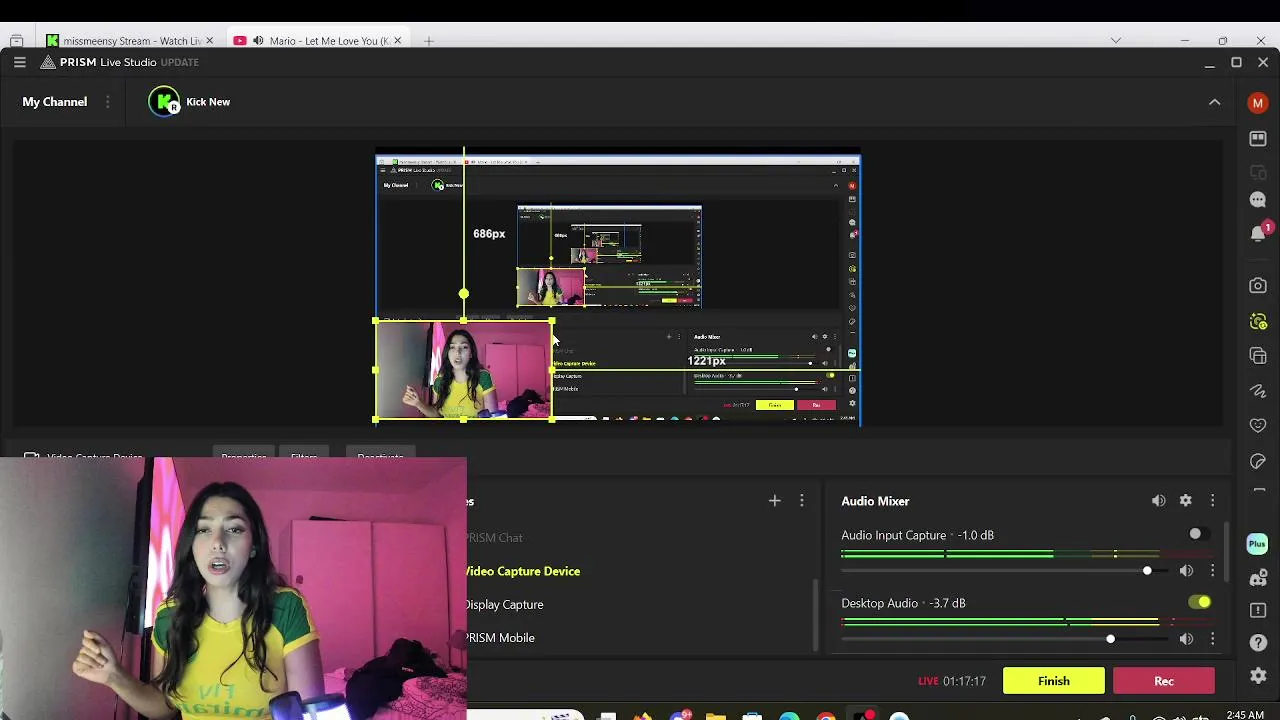Viewport: 1280px width, 720px height.
Task: Click the Rec record button
Action: (x=1164, y=681)
